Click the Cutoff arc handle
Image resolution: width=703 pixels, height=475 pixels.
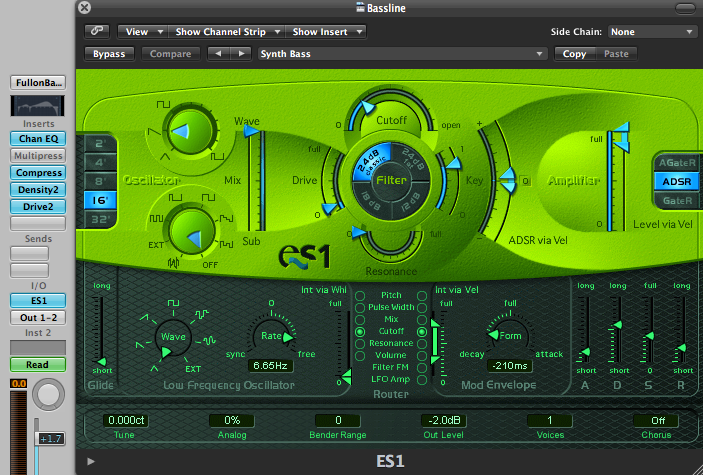367,108
